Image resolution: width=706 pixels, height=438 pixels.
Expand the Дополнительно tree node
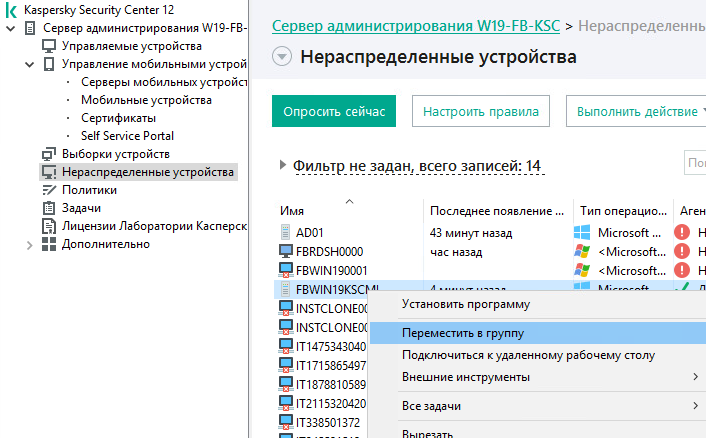tap(29, 244)
